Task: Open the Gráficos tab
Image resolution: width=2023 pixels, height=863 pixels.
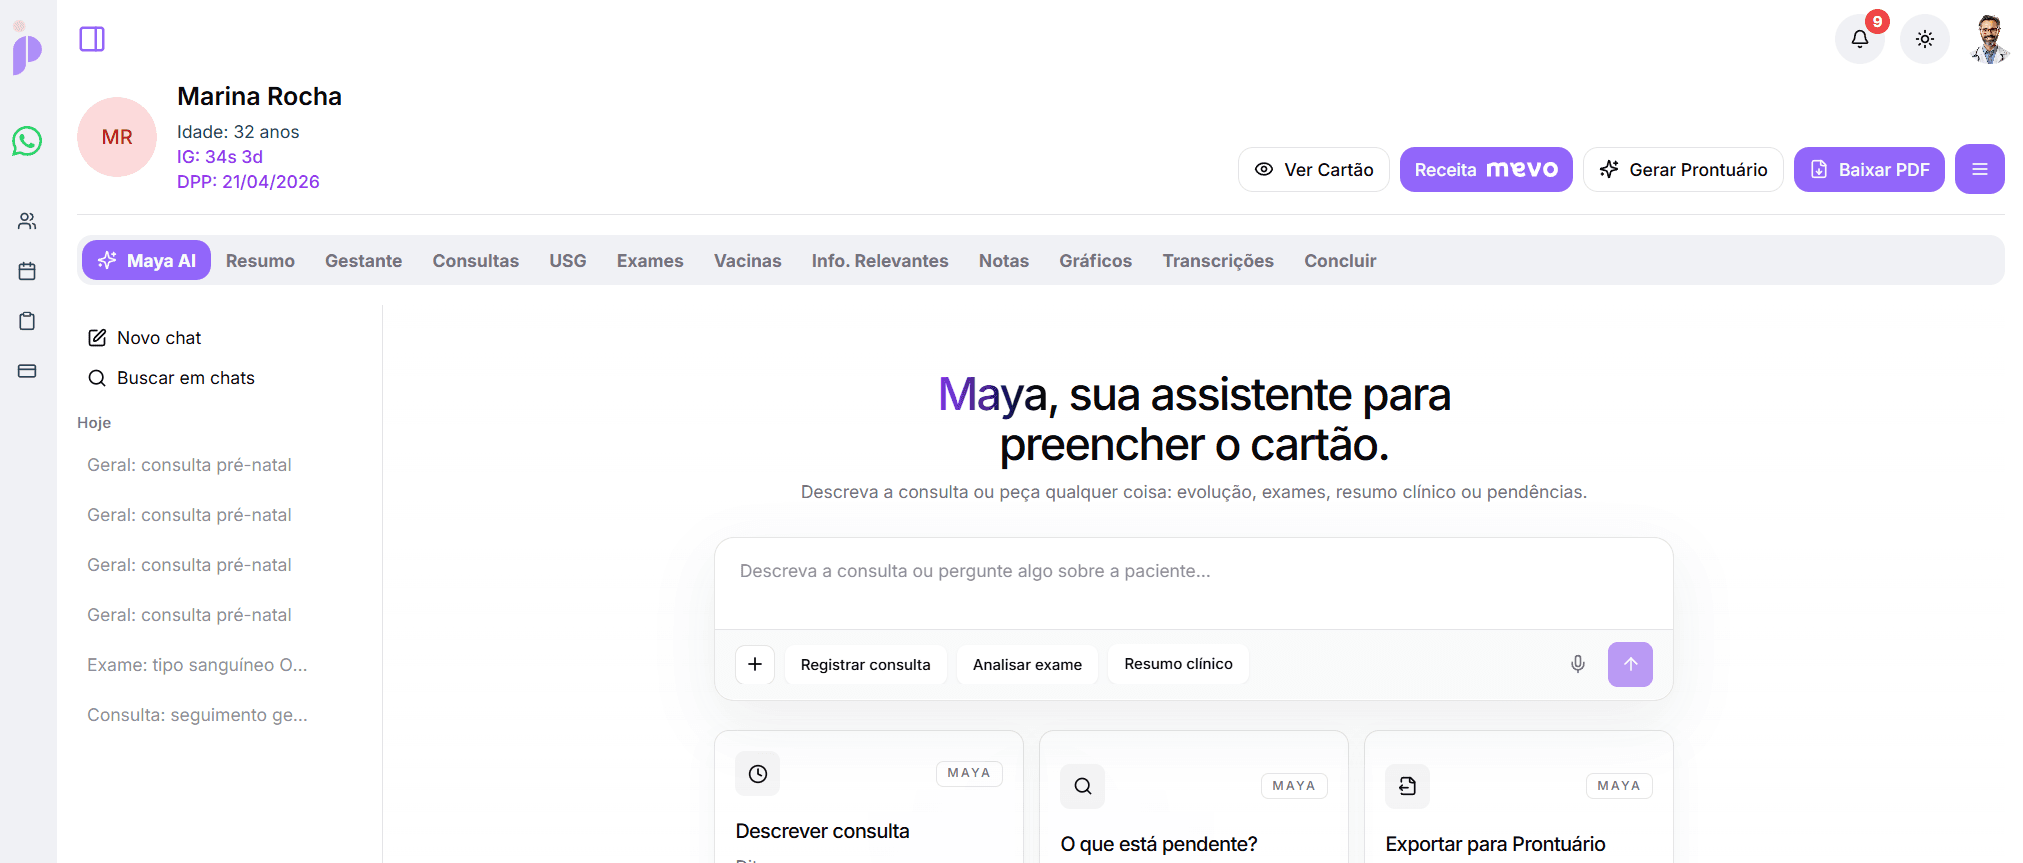Action: (1095, 261)
